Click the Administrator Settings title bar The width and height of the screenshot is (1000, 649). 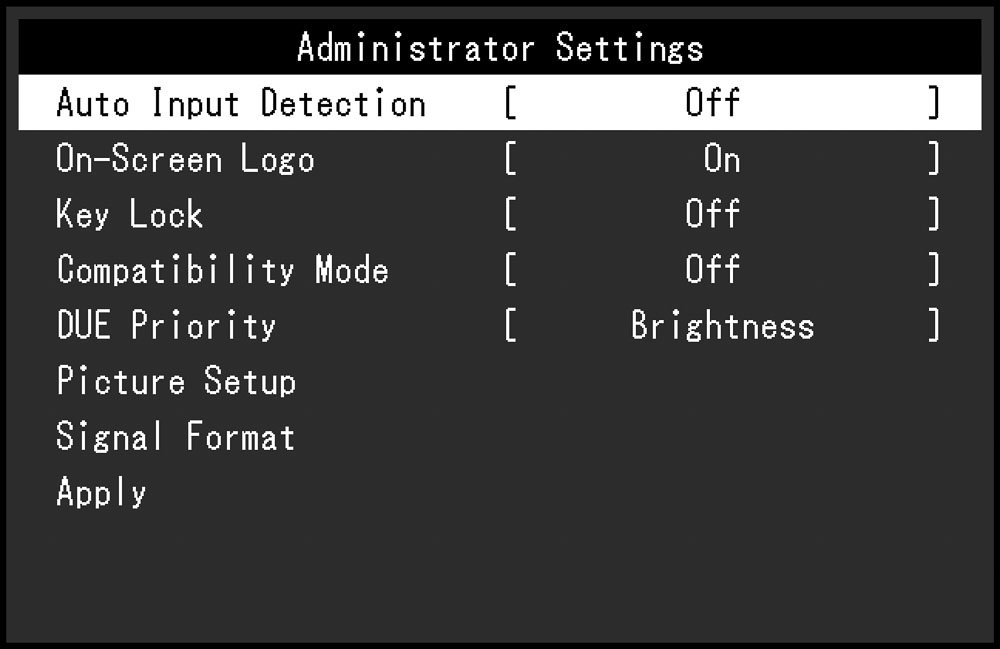click(499, 47)
